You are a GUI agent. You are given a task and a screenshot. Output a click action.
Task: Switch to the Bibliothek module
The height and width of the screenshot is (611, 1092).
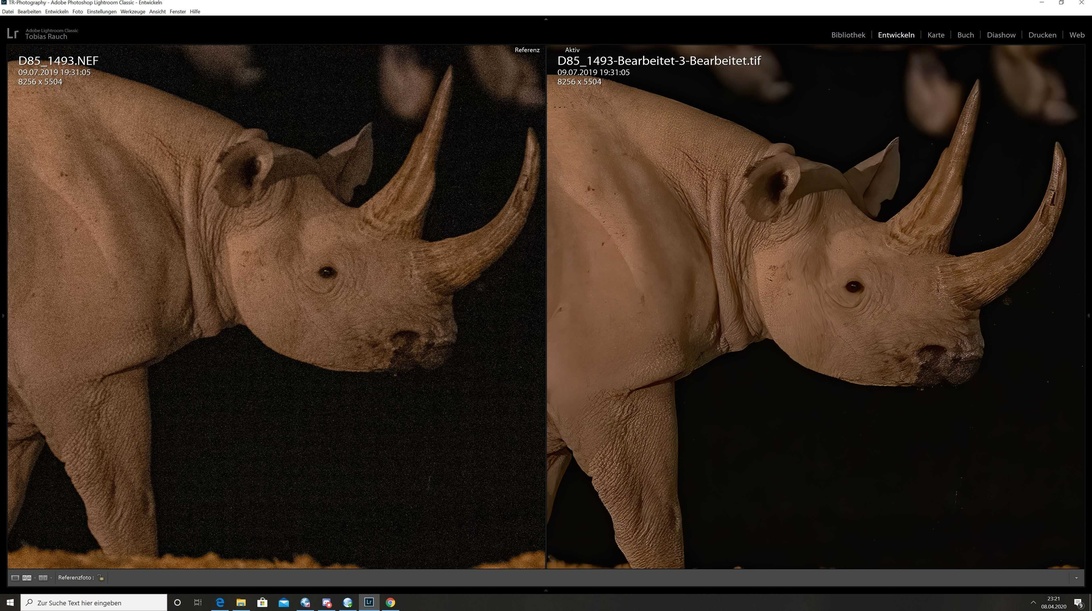[x=848, y=35]
